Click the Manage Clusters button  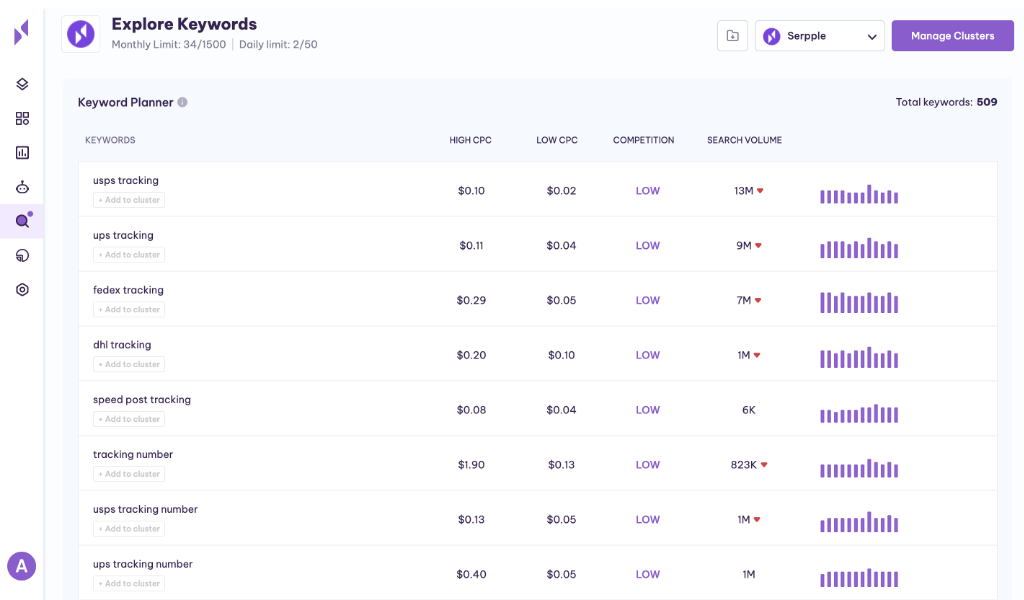point(952,36)
